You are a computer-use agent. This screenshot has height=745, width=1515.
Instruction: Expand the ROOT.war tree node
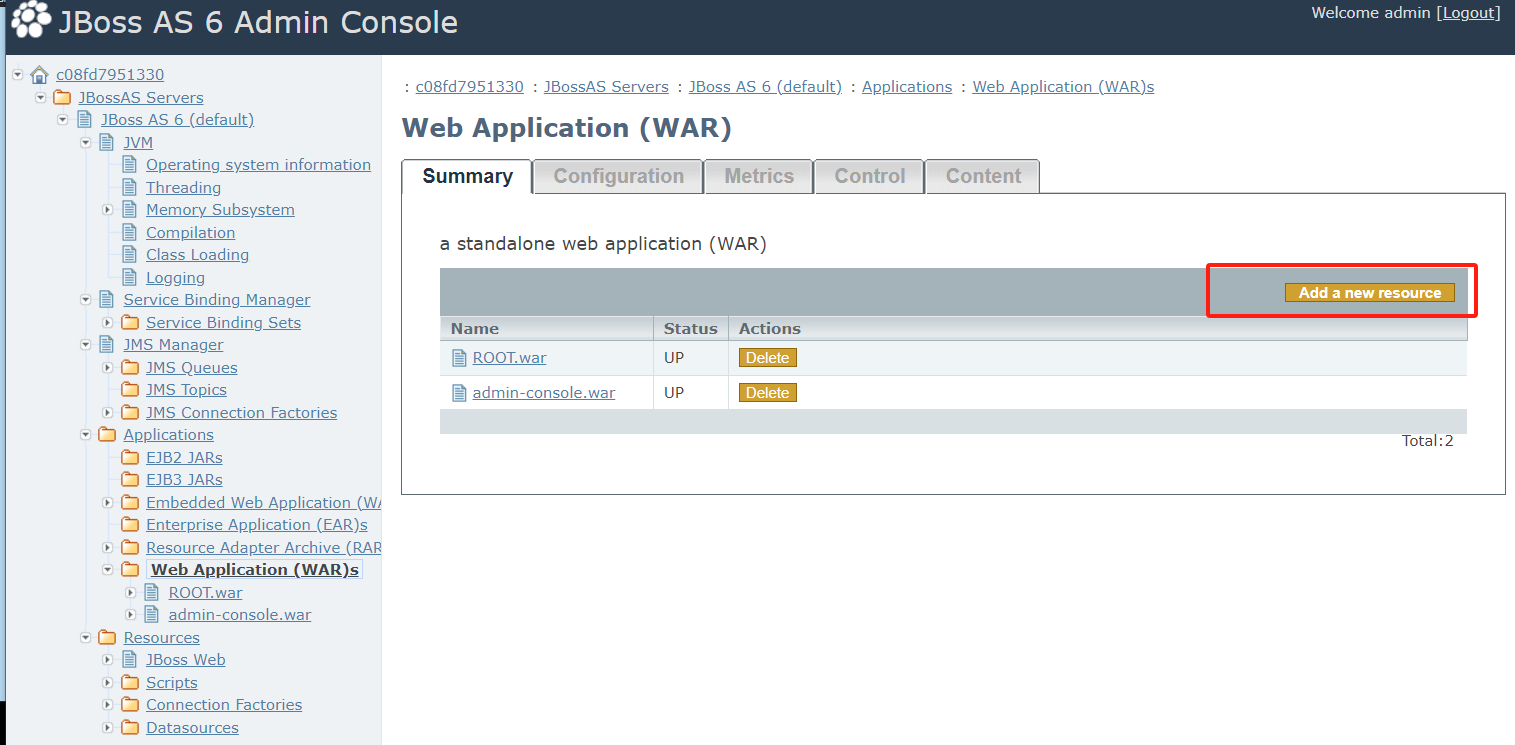point(130,592)
